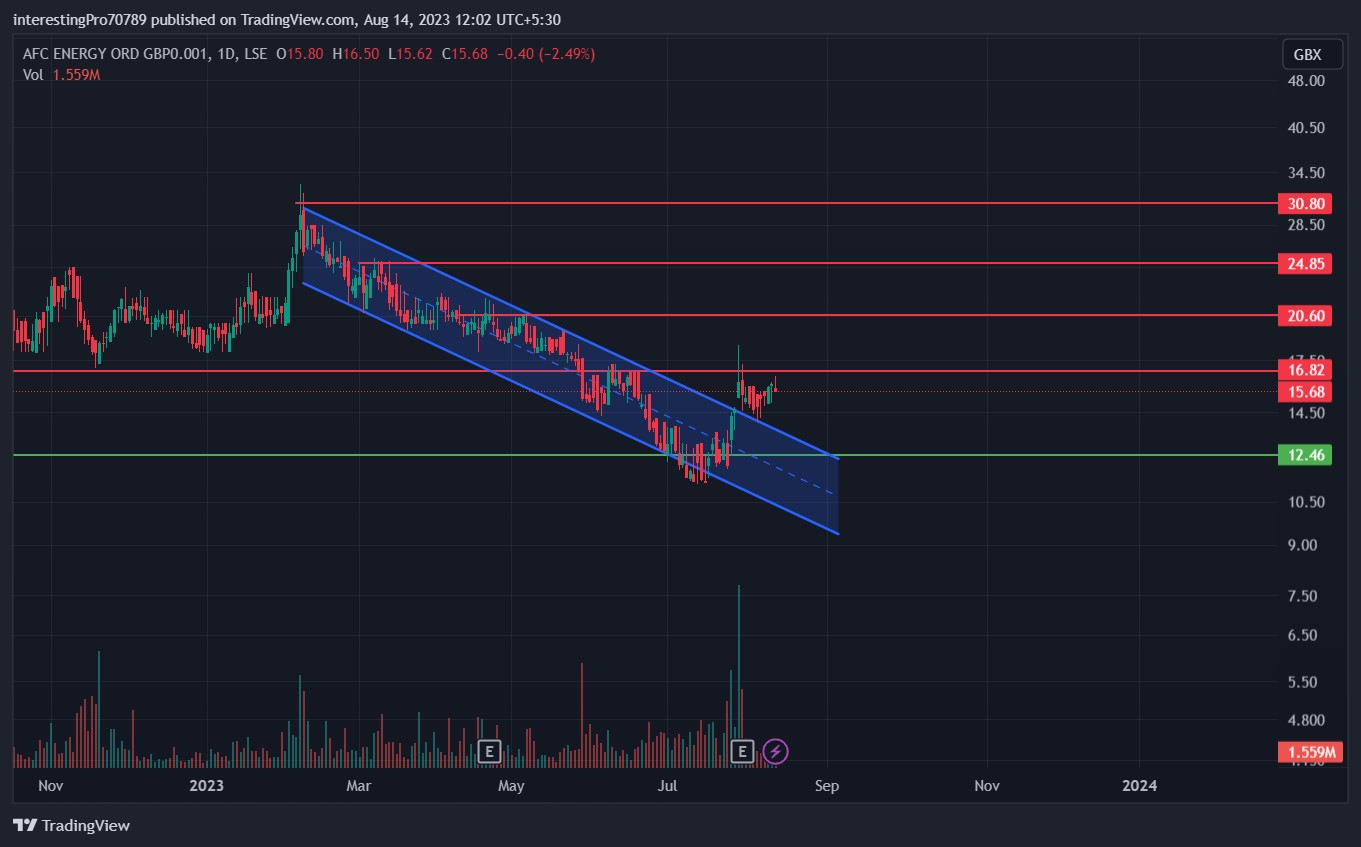The width and height of the screenshot is (1361, 847).
Task: Click the 1D interval label in chart legend
Action: (x=228, y=54)
